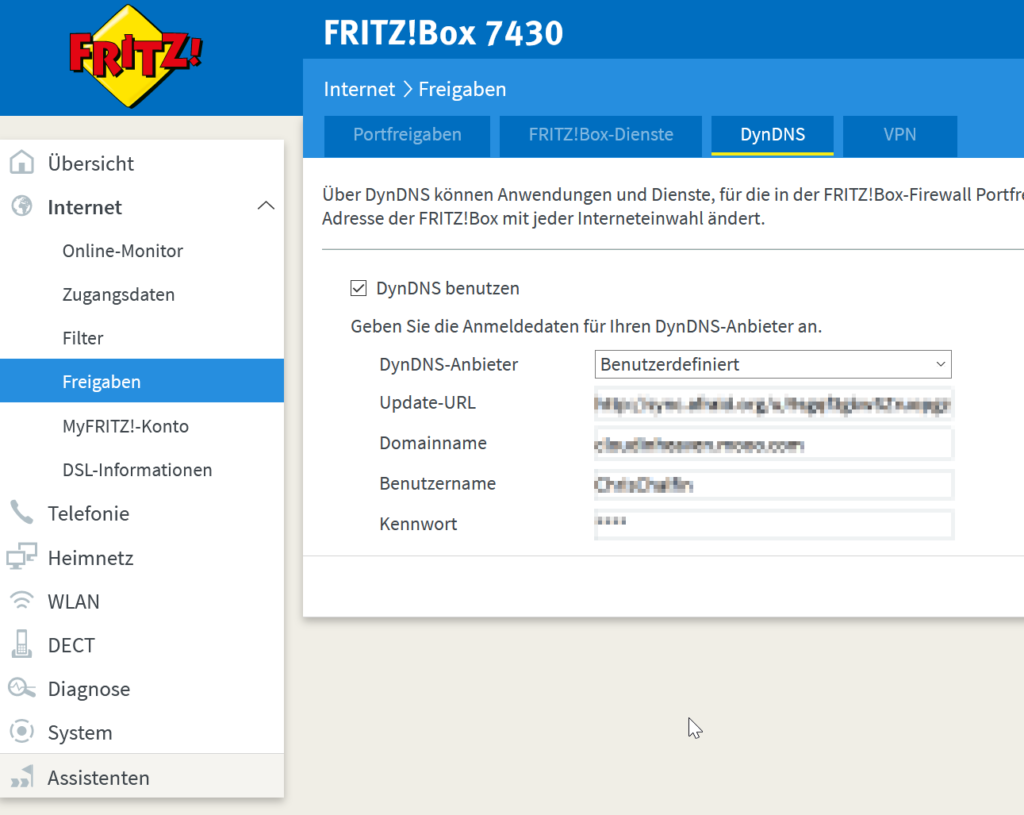
Task: Open Online-Monitor in the sidebar
Action: pos(122,251)
